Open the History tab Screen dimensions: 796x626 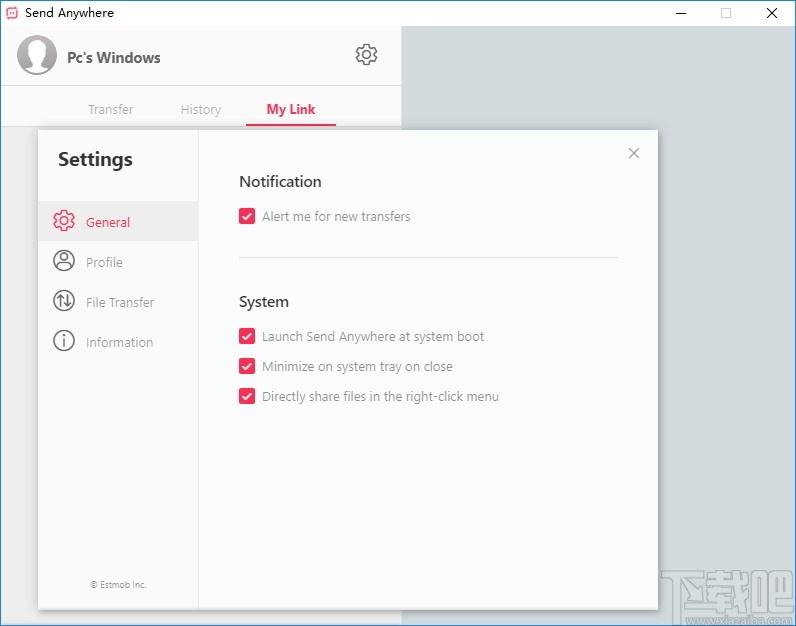(201, 109)
